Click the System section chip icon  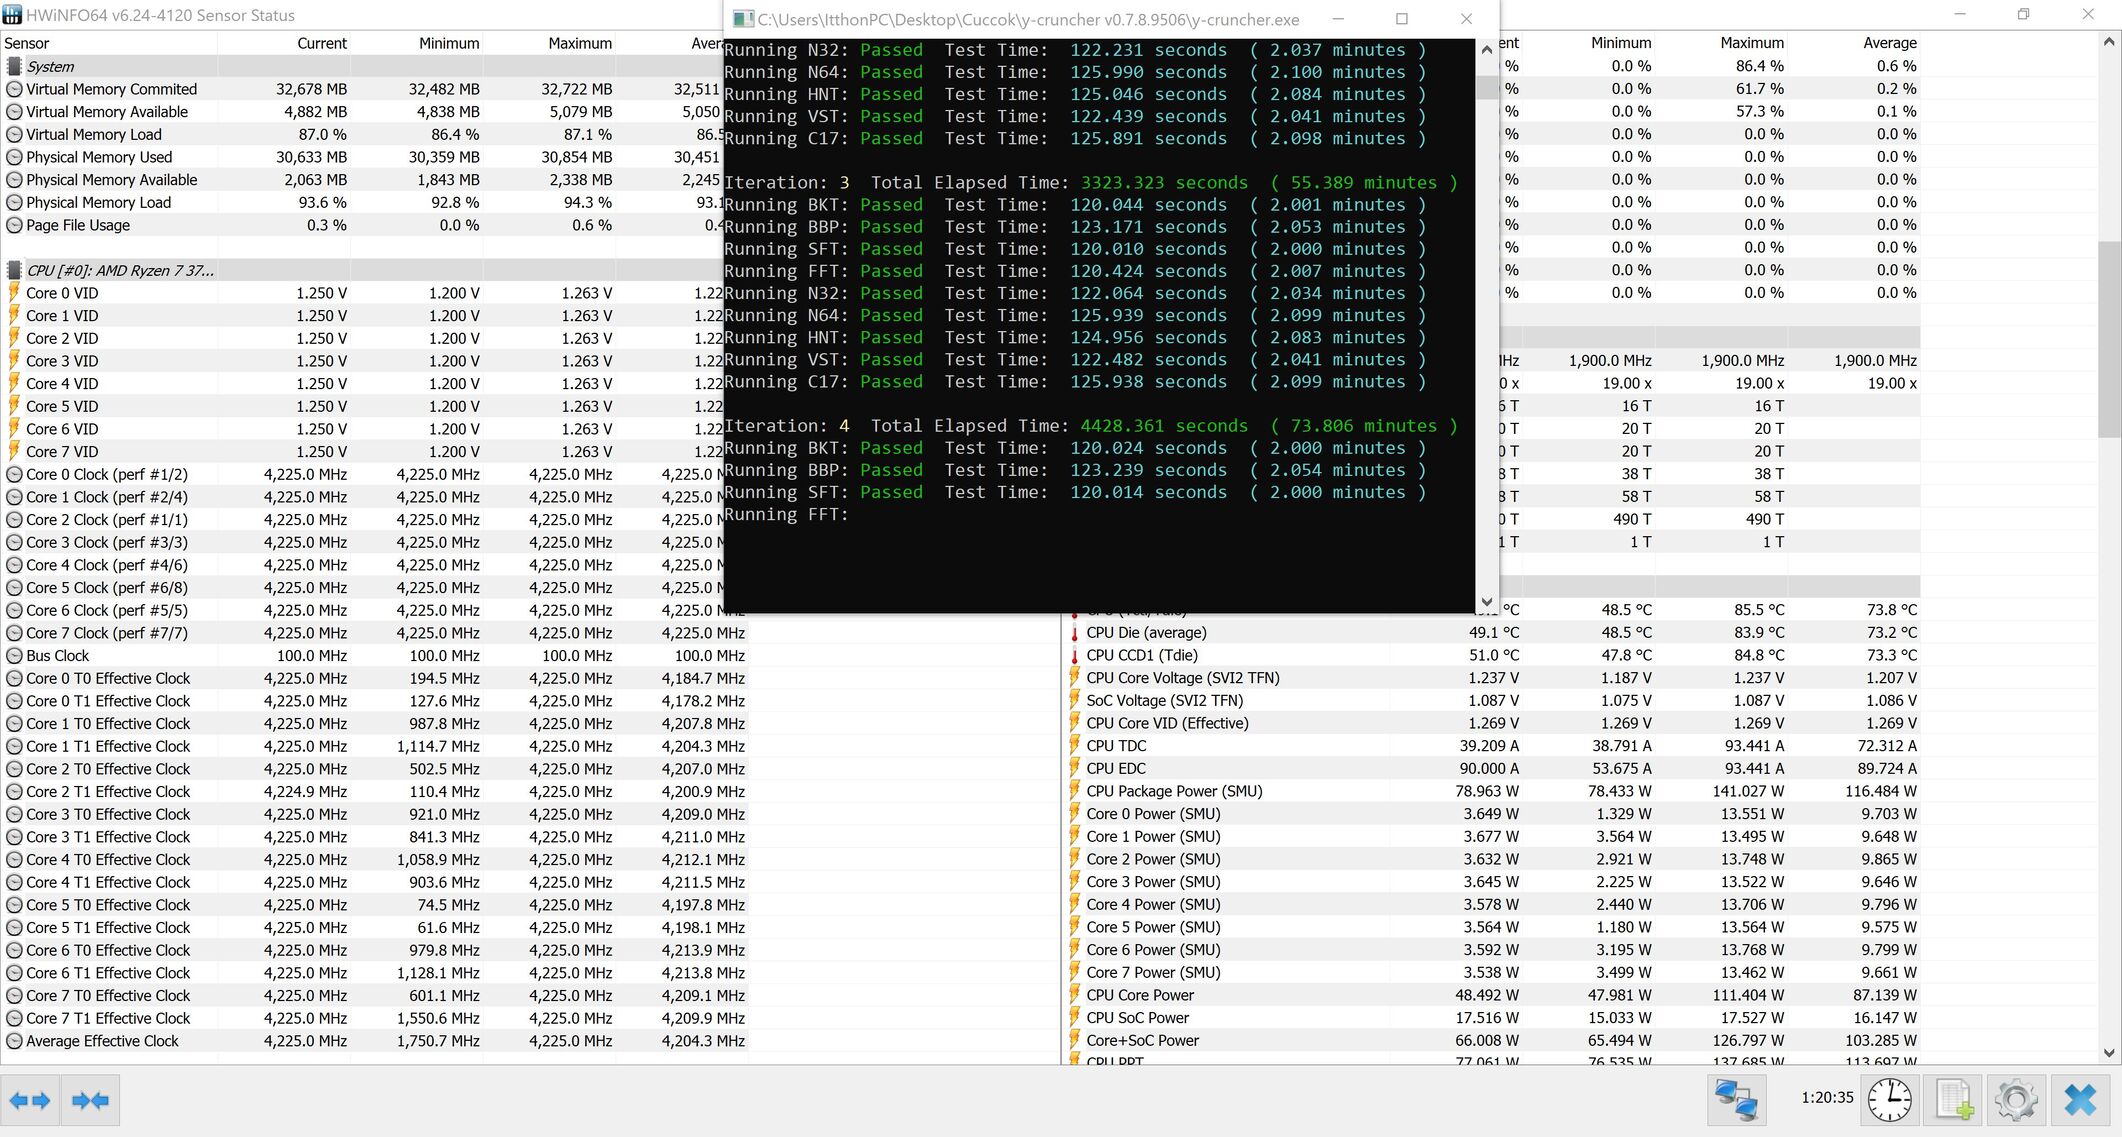(14, 66)
